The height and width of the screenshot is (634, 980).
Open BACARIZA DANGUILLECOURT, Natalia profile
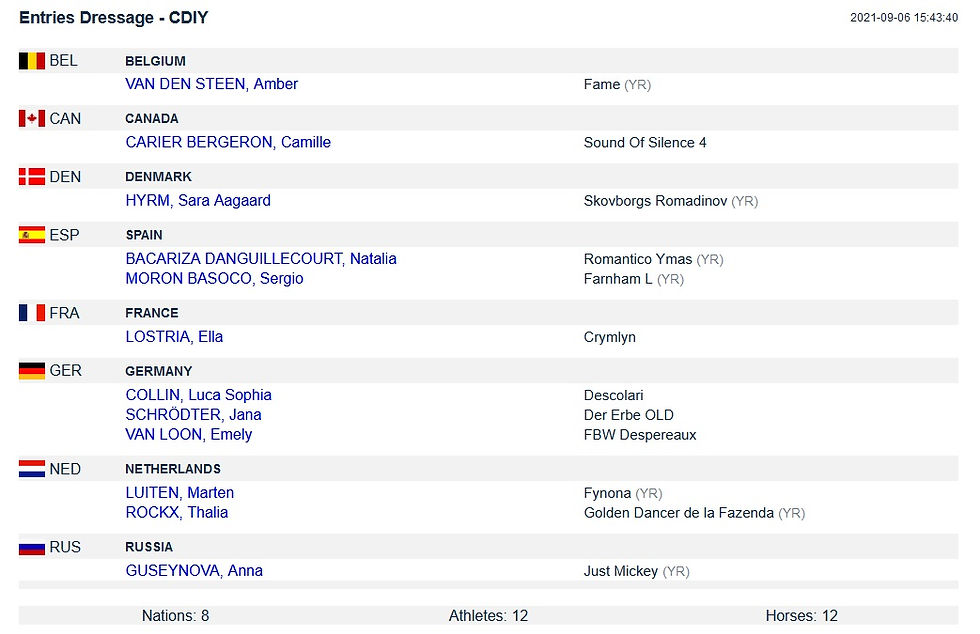261,258
